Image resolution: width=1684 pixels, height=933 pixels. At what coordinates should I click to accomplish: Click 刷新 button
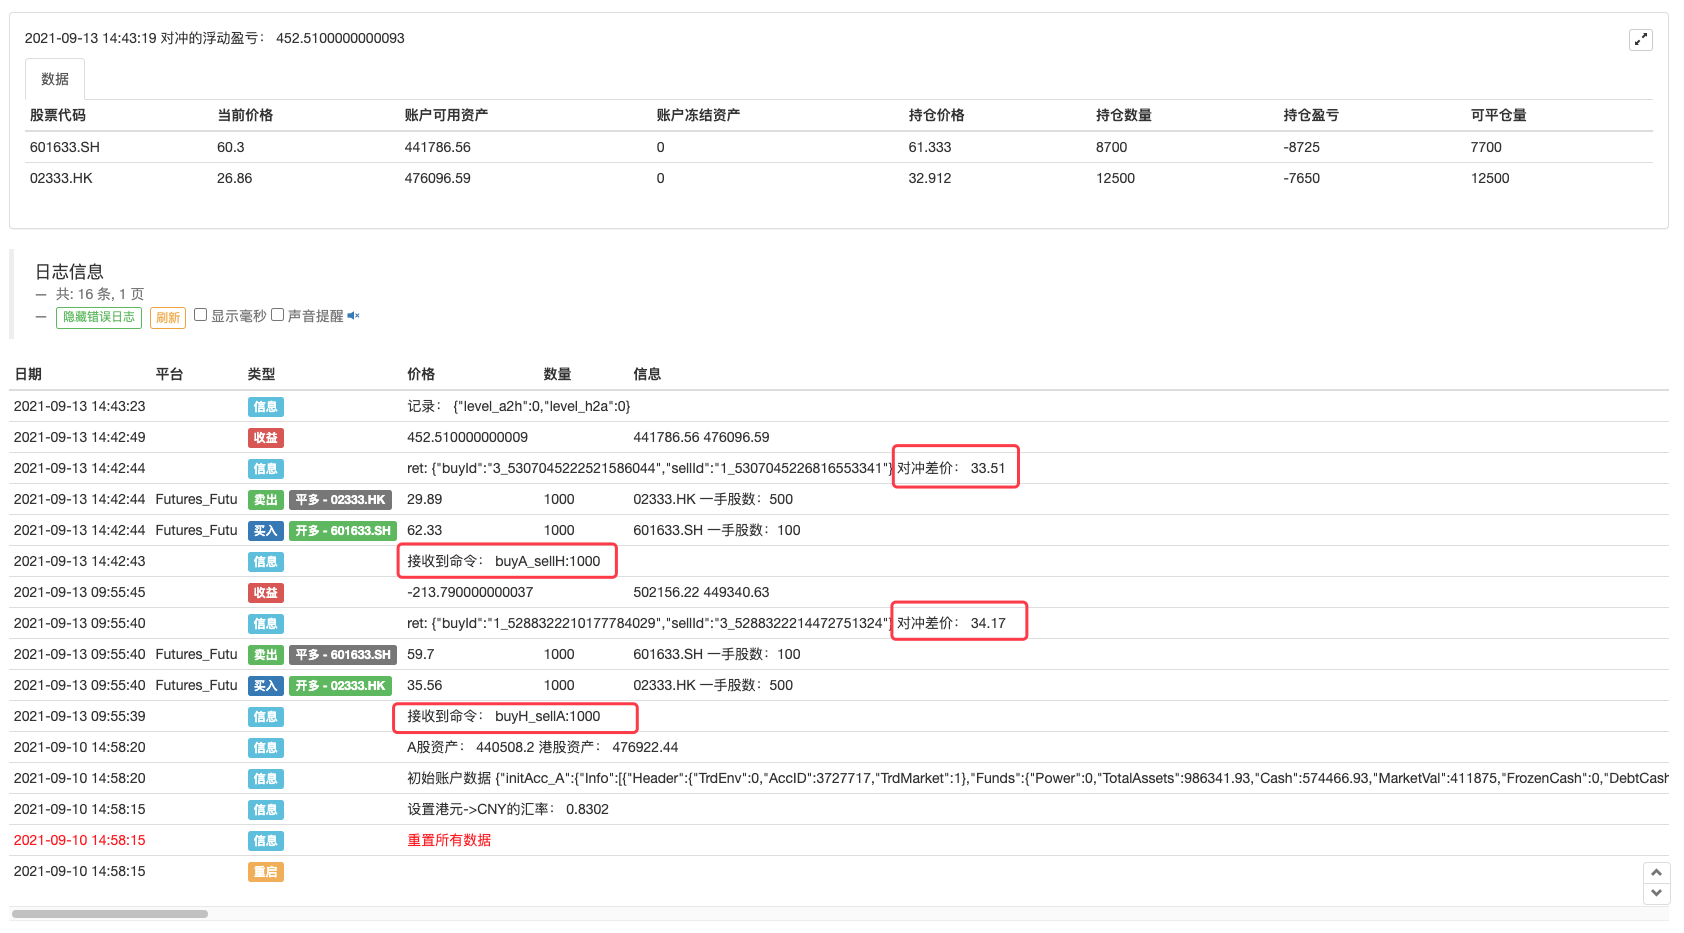click(x=168, y=318)
